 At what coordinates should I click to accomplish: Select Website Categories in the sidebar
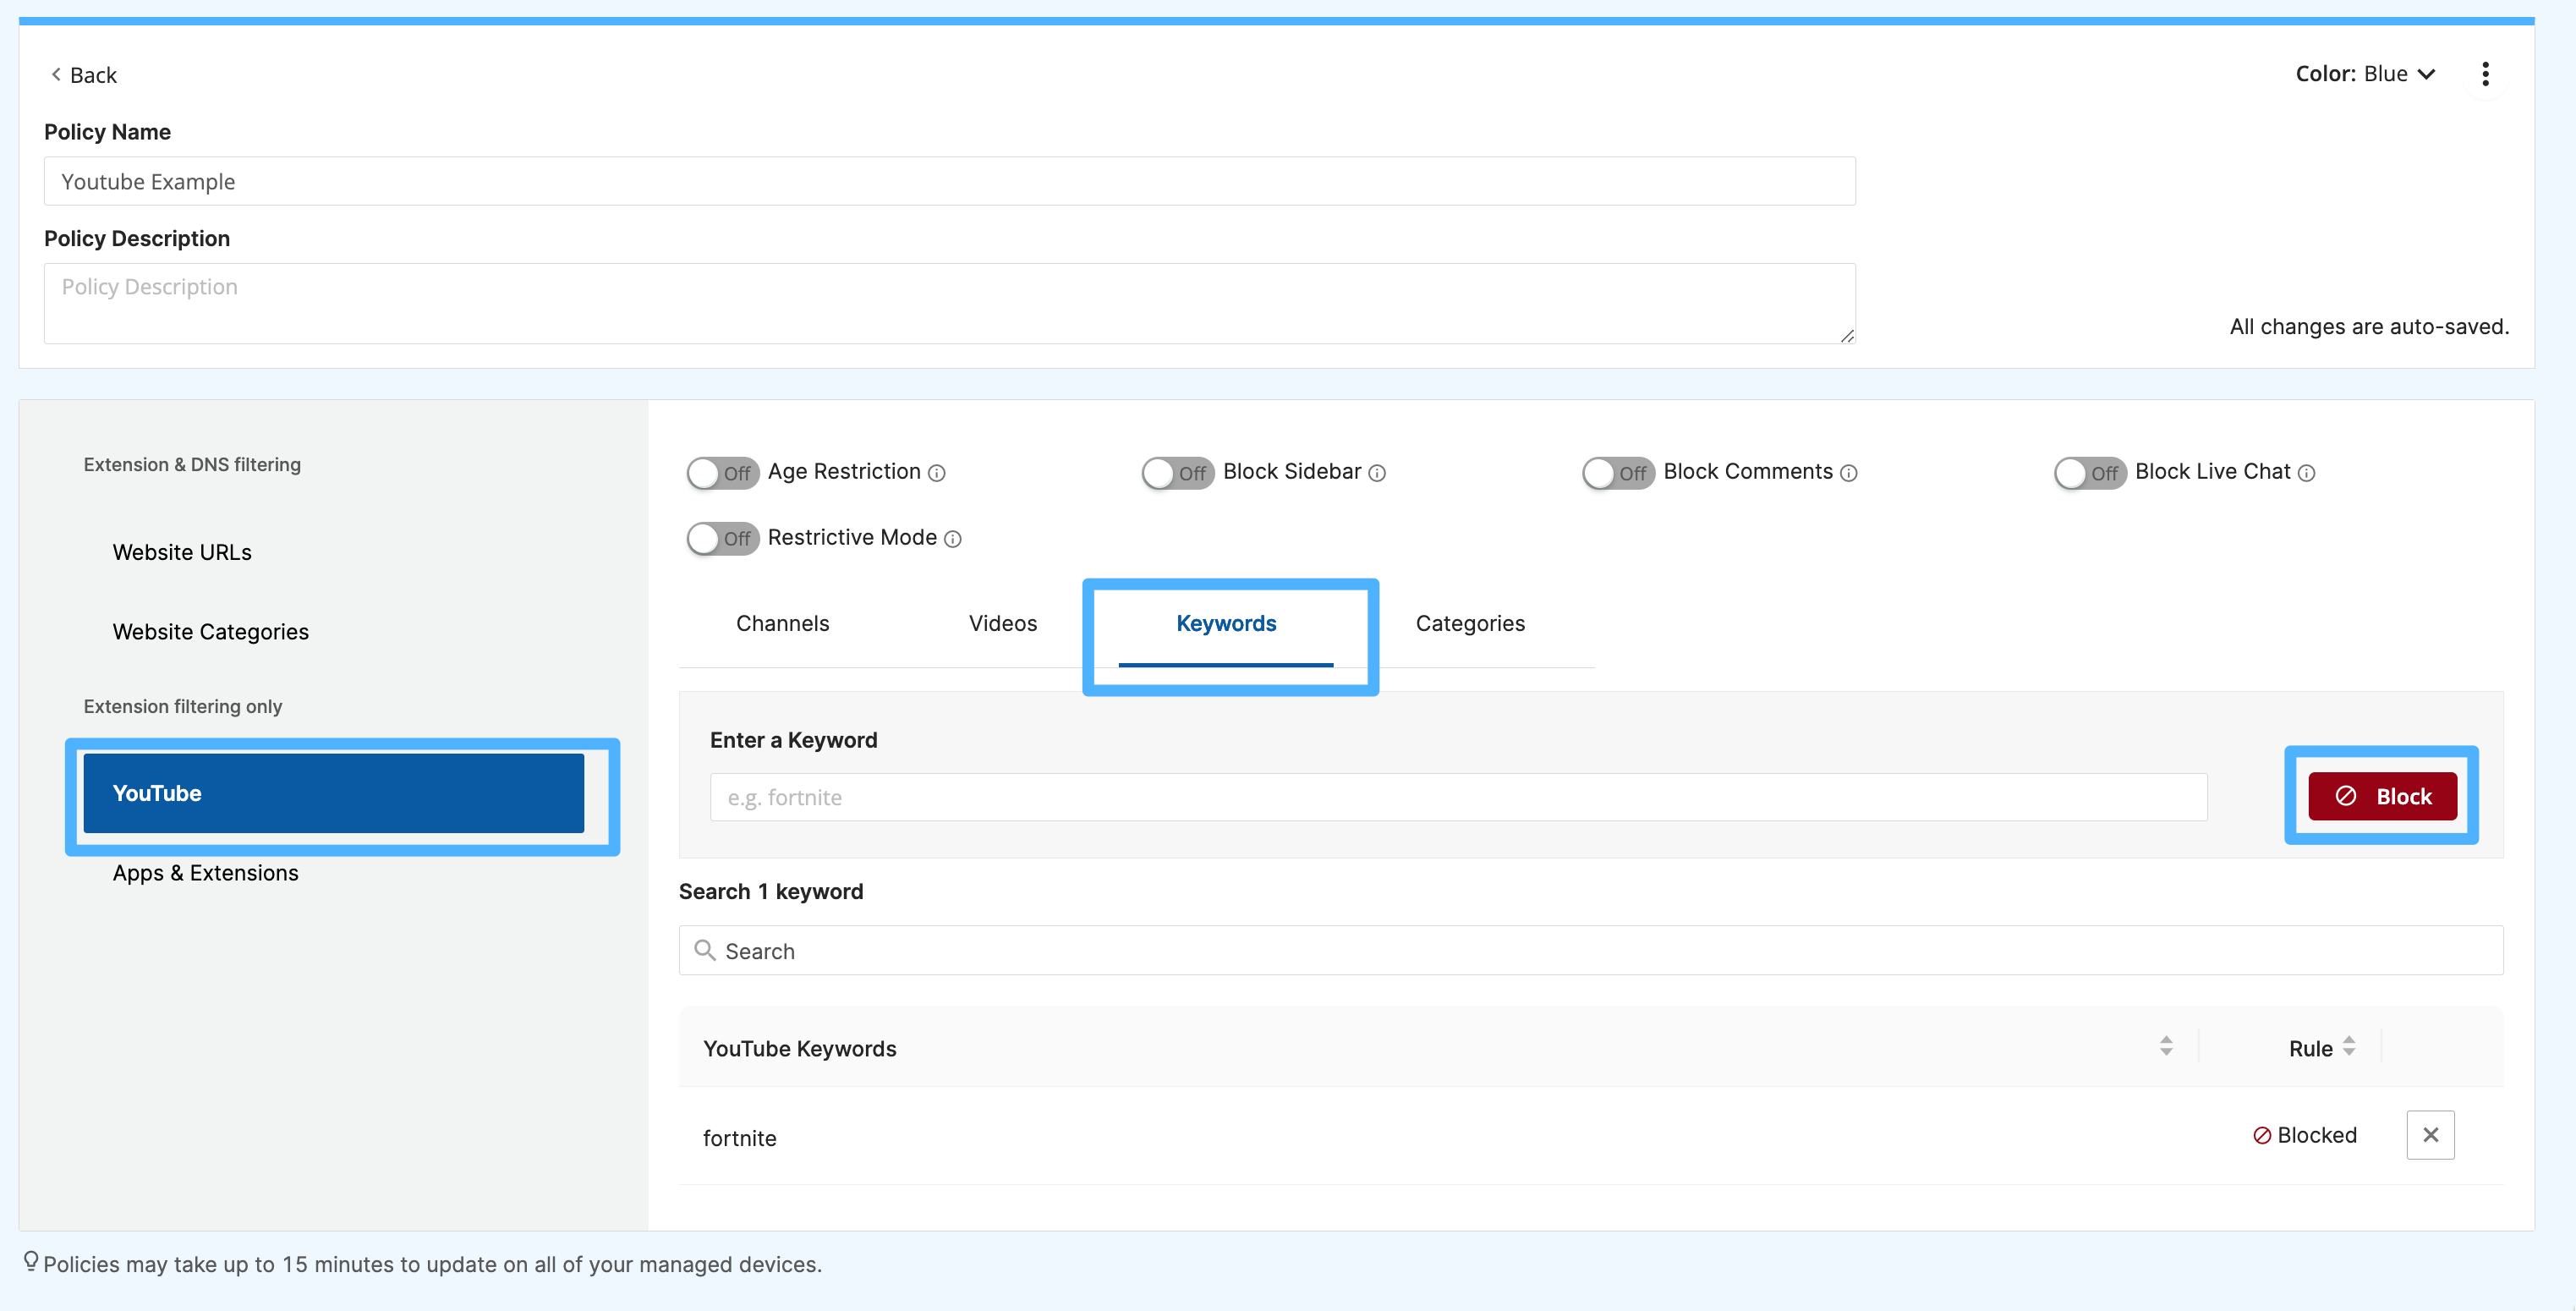coord(210,631)
